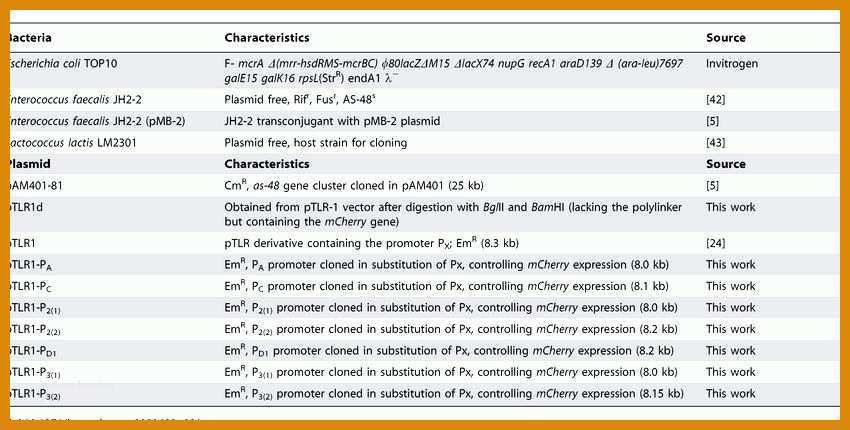Select the first Characteristics column header
The height and width of the screenshot is (430, 850).
(x=267, y=38)
